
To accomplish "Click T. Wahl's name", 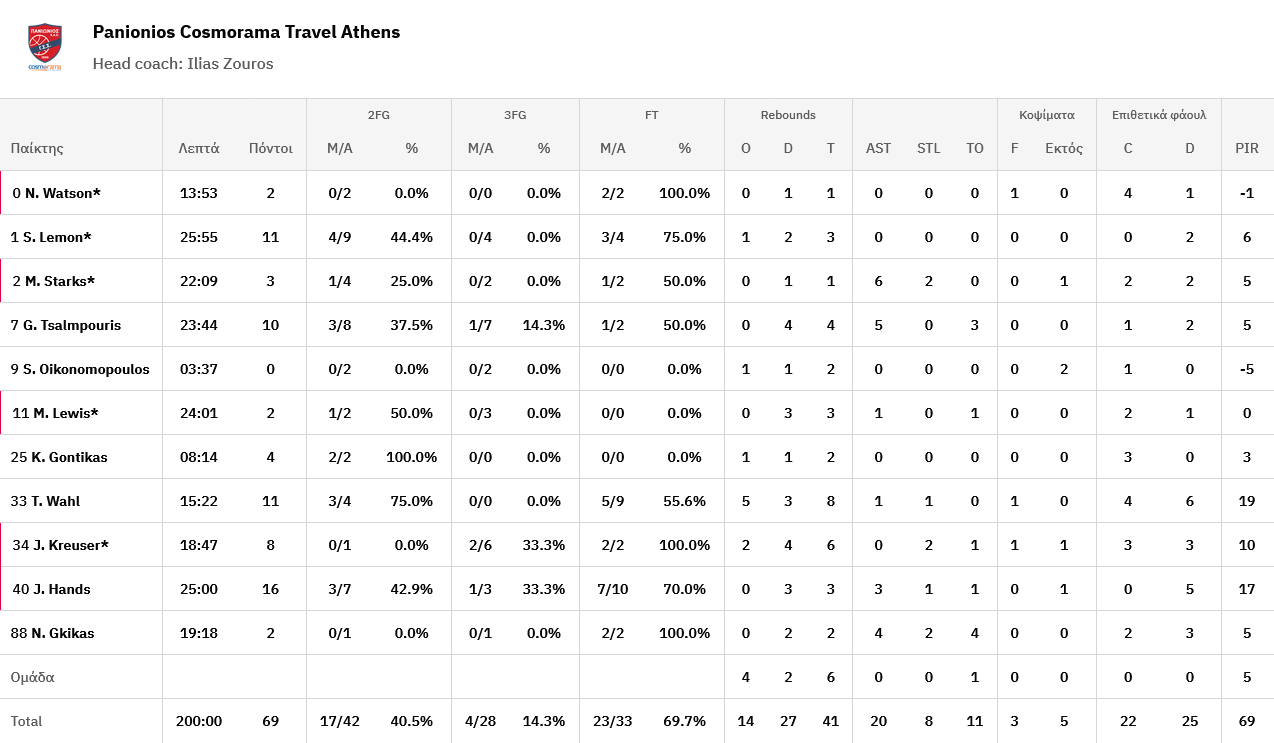I will coord(55,501).
